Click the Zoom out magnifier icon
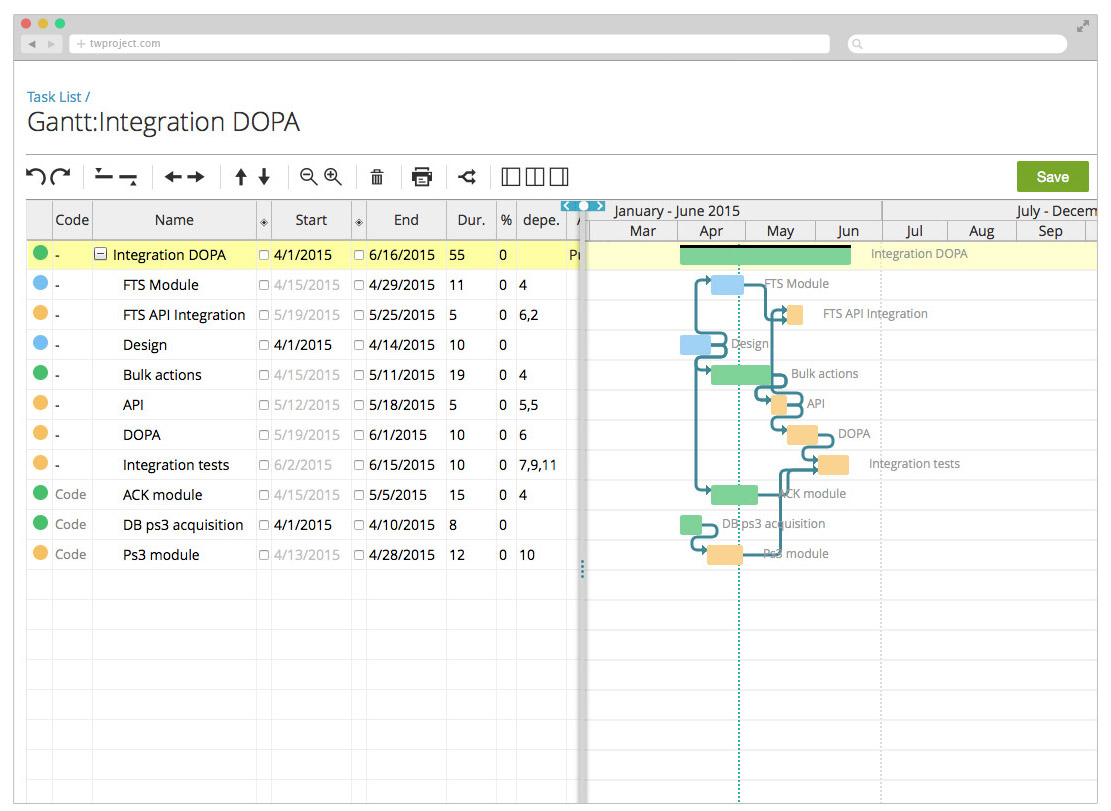1111x811 pixels. point(308,176)
